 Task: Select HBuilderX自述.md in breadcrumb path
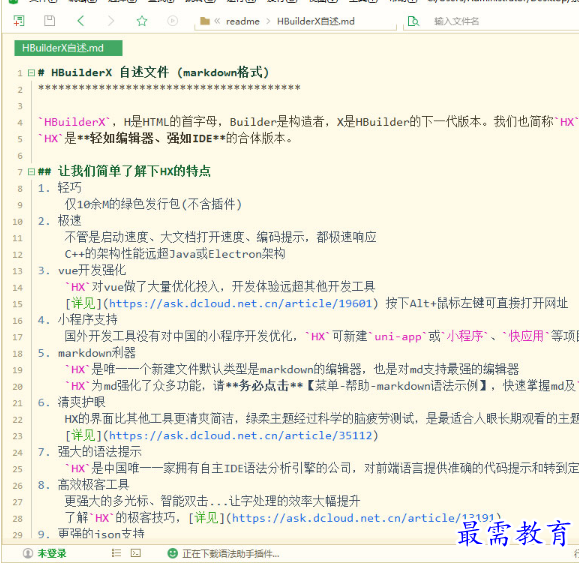[316, 21]
